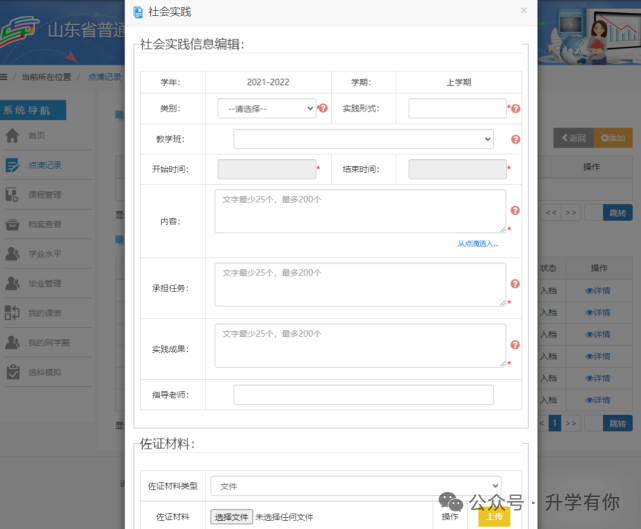Open the 类别 请选择 dropdown
Screen dimensions: 641x529
coord(267,108)
